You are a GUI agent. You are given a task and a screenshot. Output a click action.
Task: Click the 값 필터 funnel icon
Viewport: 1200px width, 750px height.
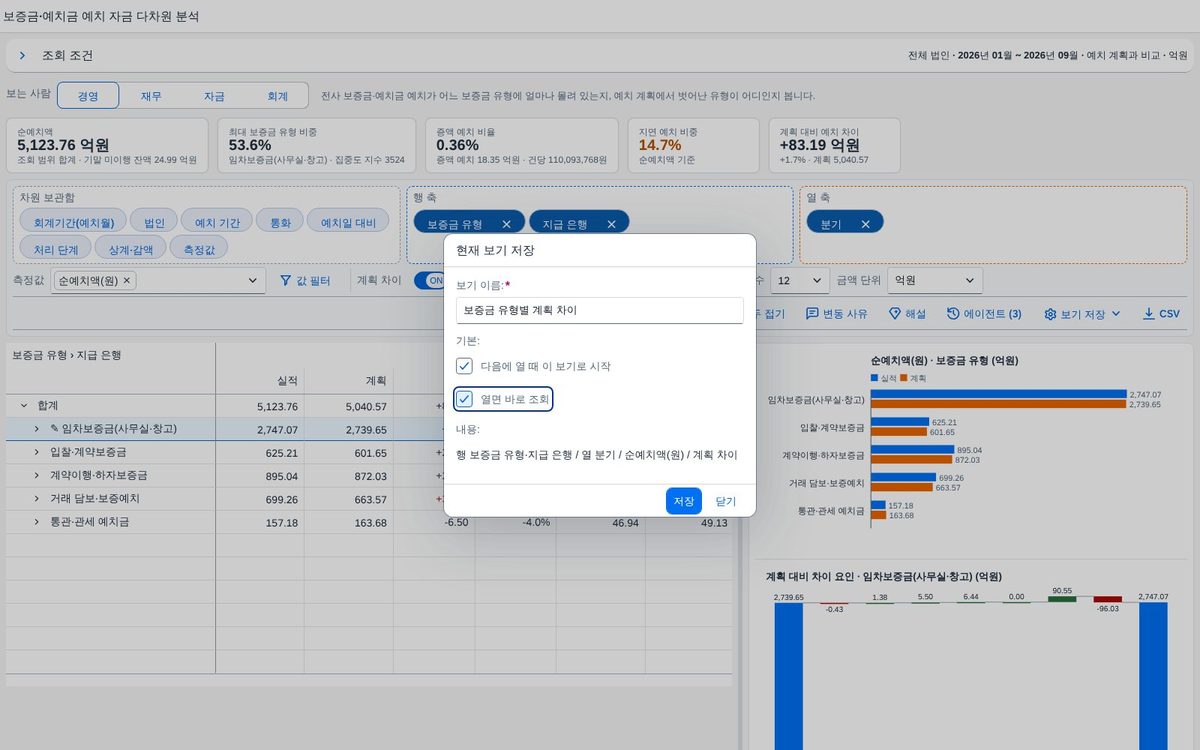coord(285,281)
